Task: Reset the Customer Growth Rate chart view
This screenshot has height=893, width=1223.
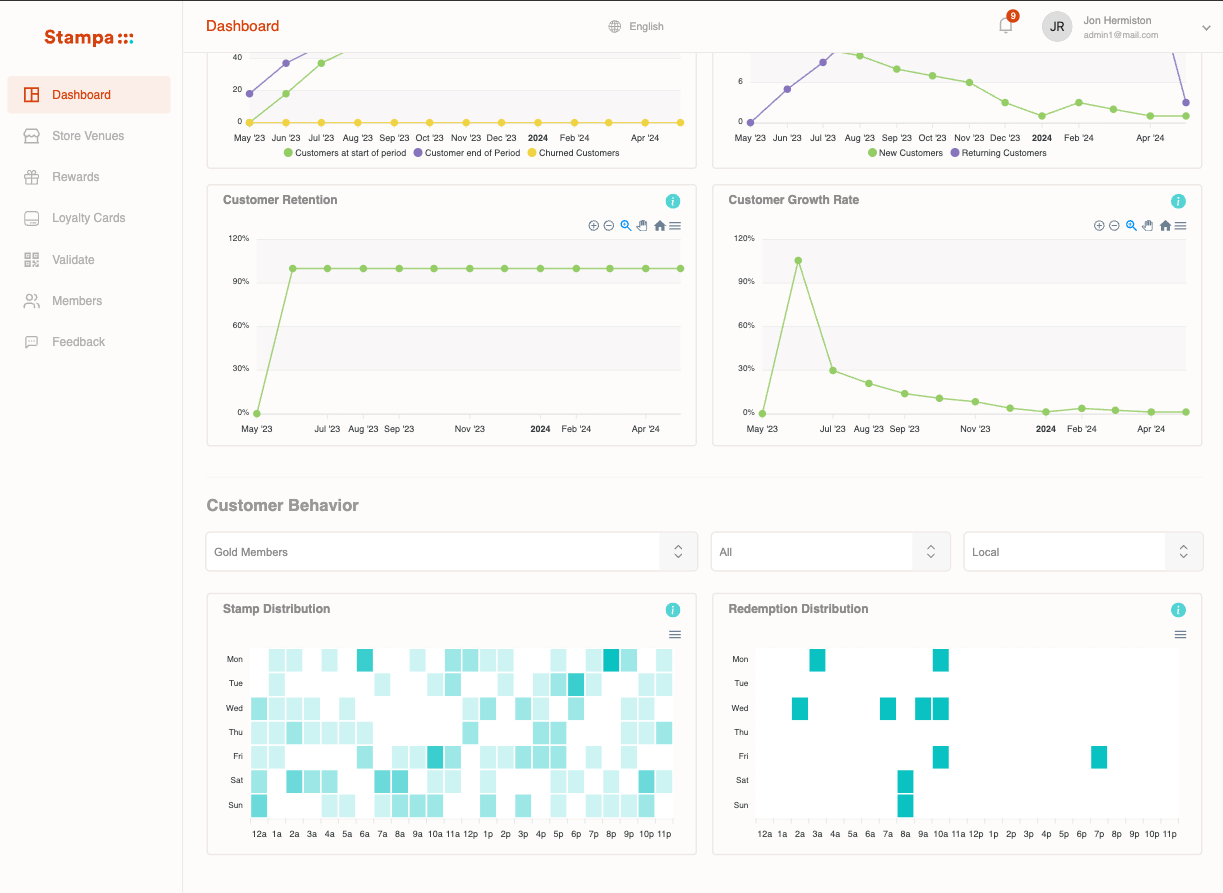Action: [x=1165, y=225]
